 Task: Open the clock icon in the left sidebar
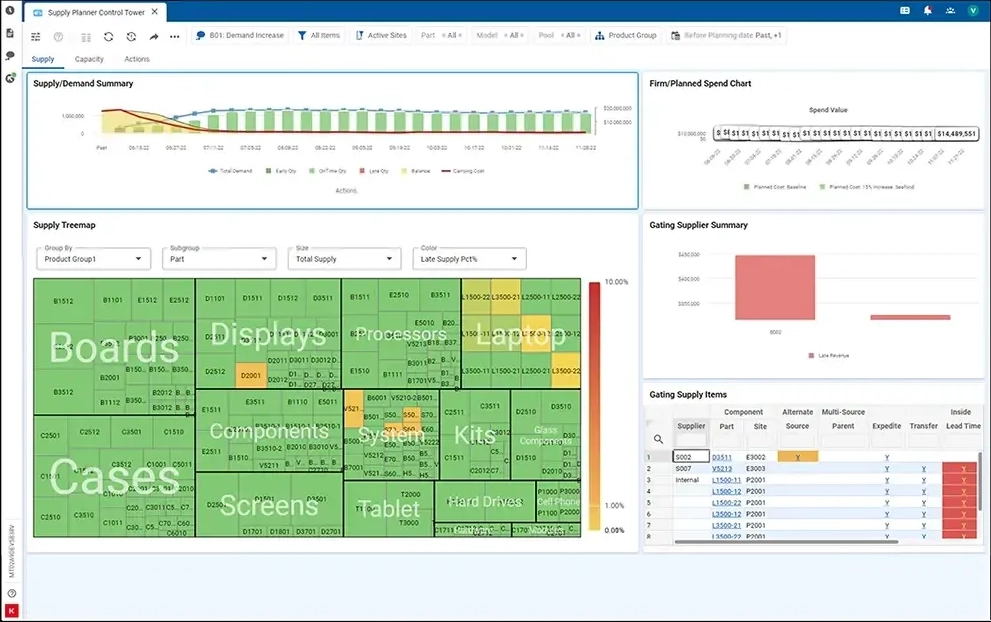point(9,10)
